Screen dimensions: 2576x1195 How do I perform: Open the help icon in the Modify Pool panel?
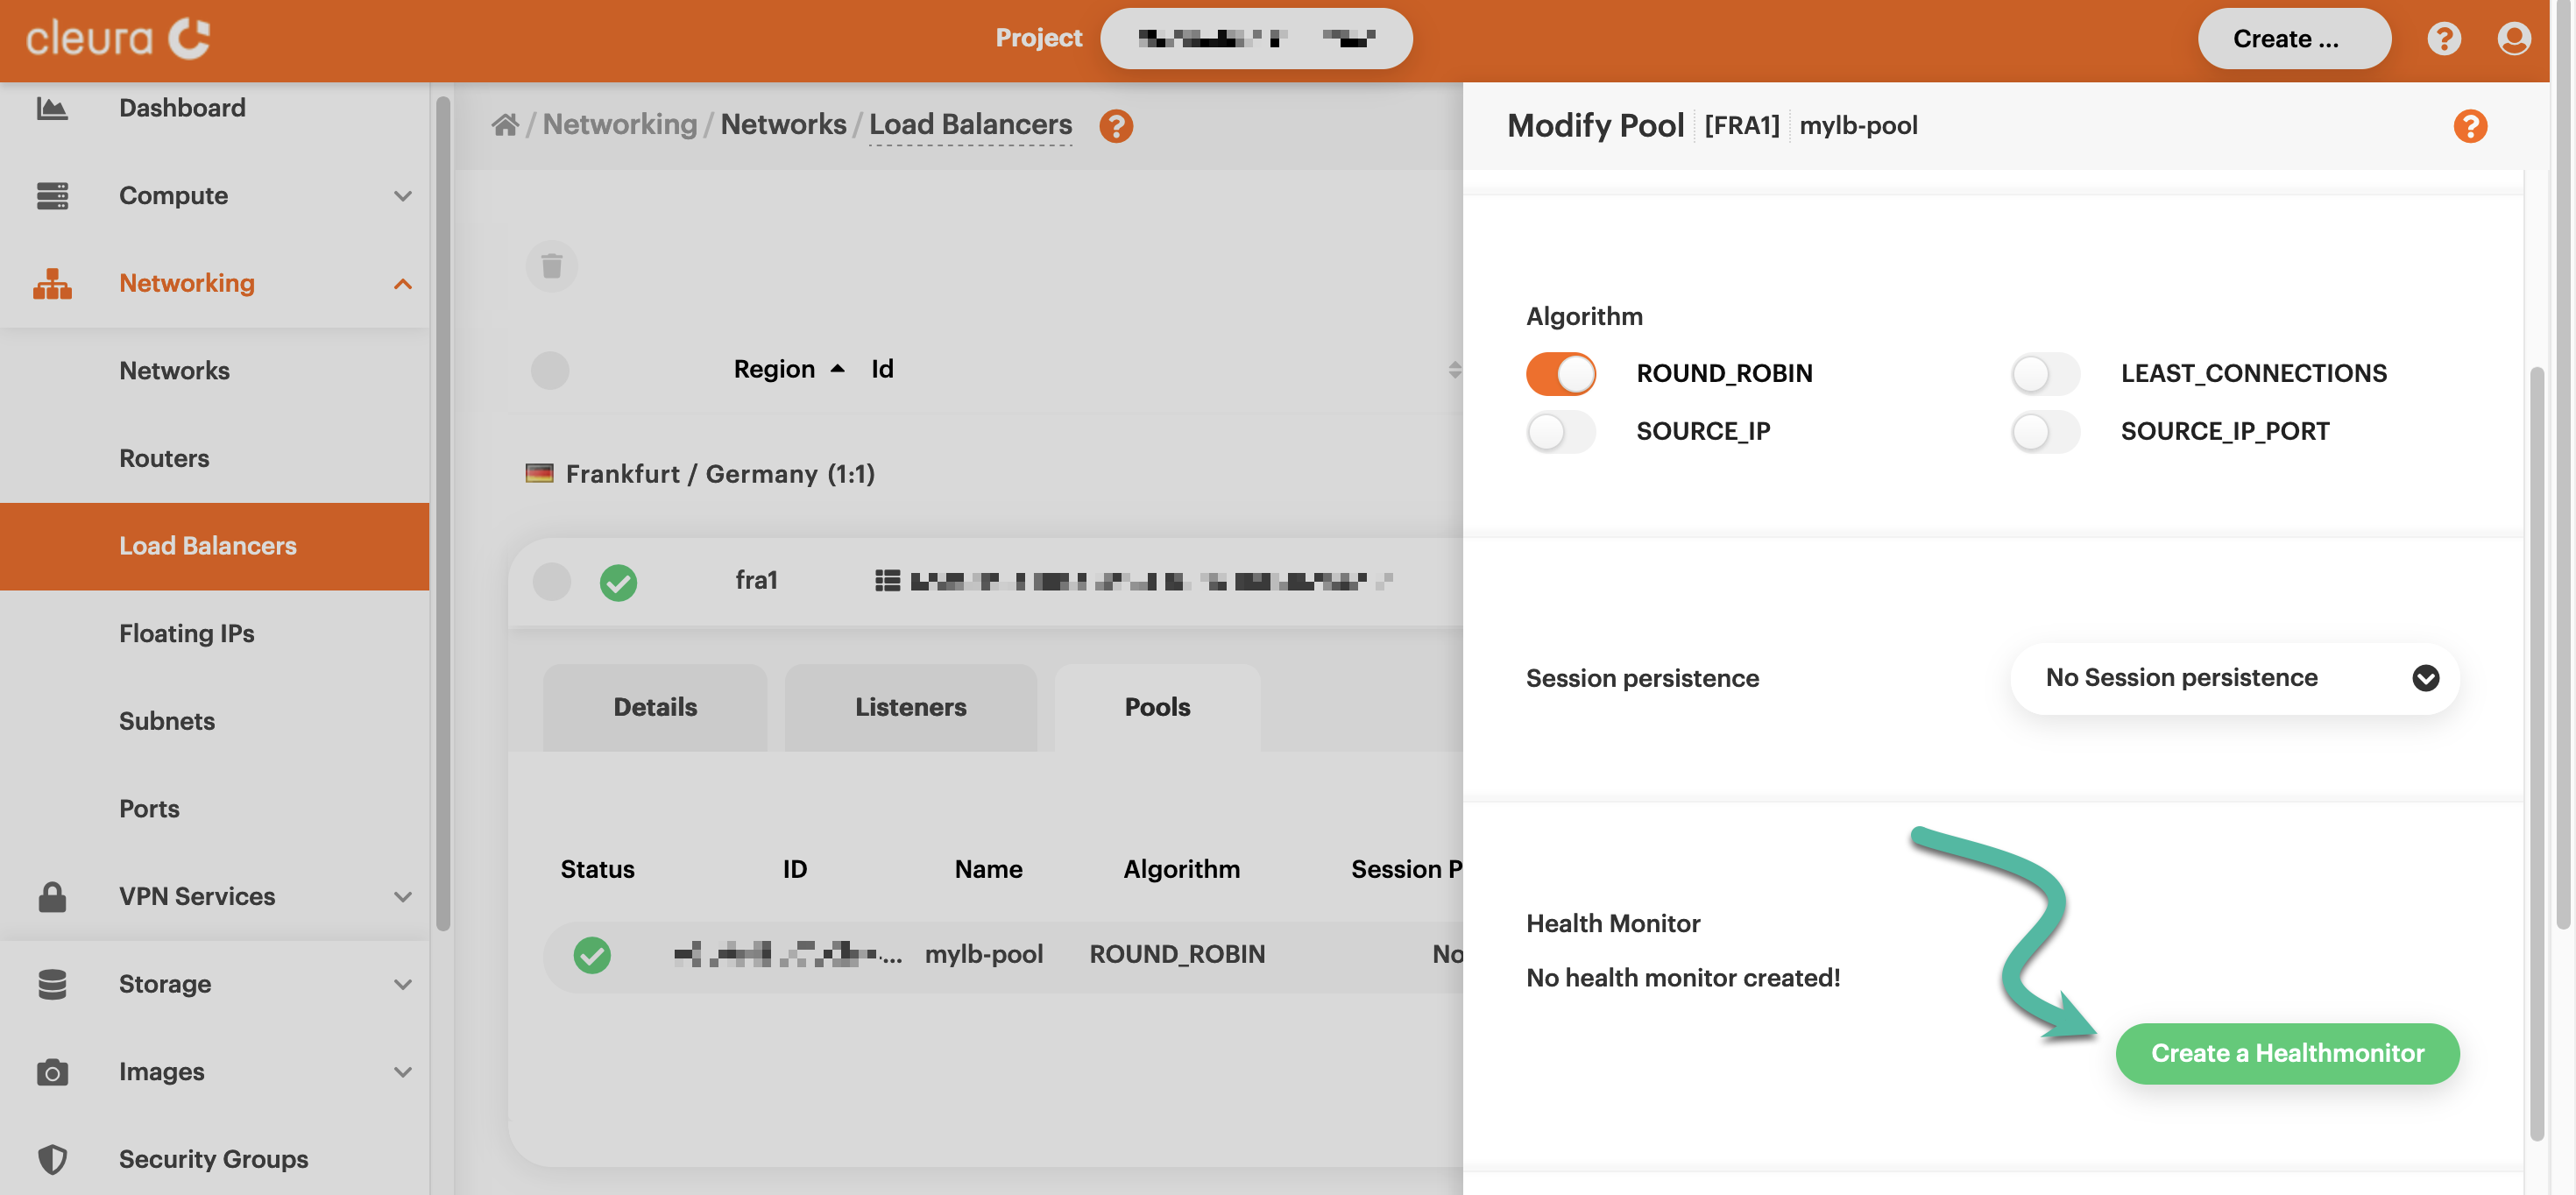2470,126
